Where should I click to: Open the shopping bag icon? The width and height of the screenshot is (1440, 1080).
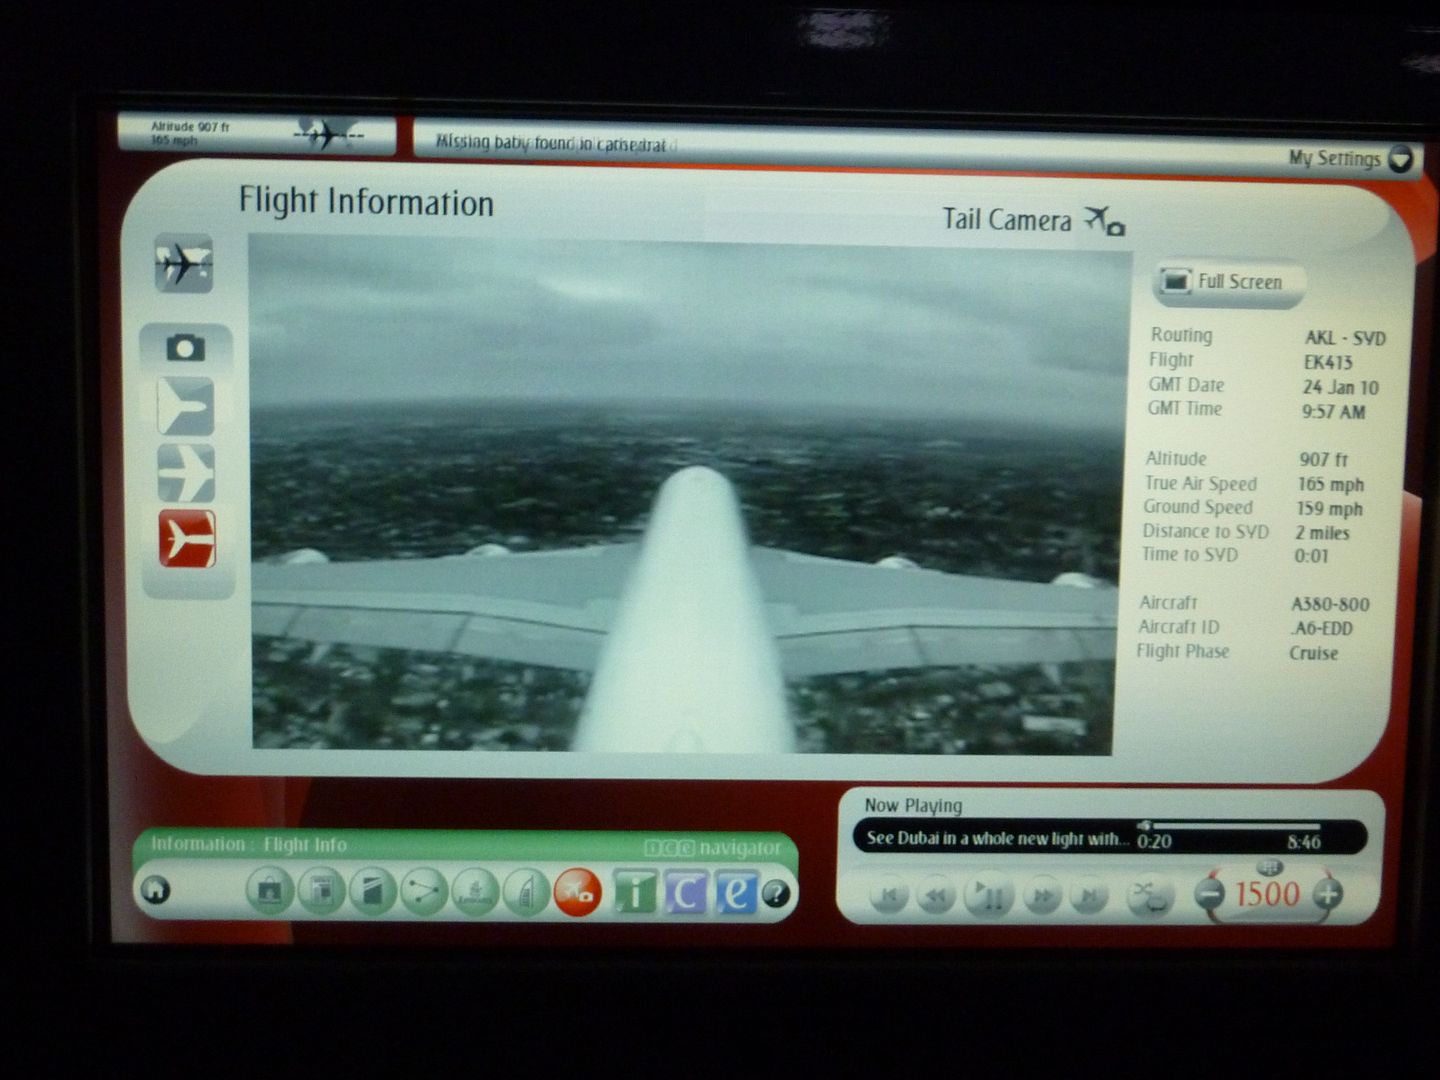pyautogui.click(x=268, y=890)
